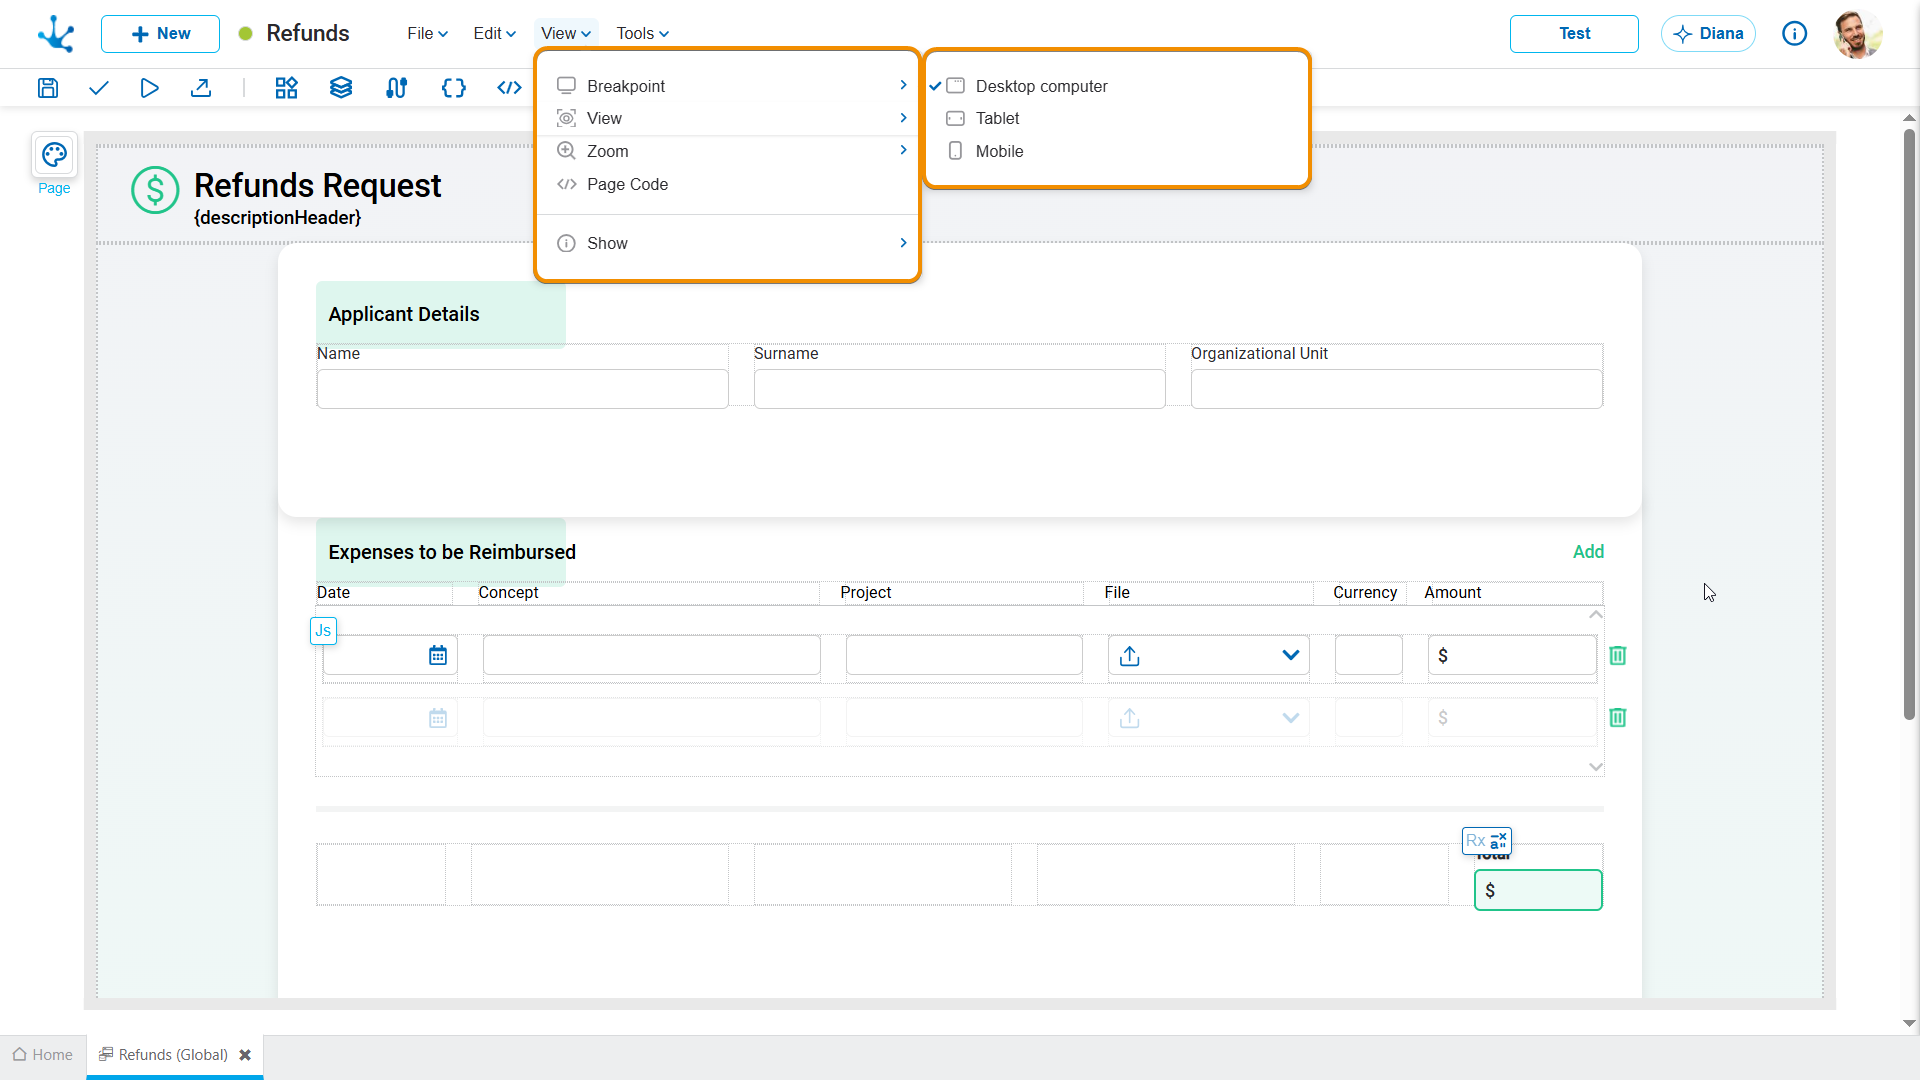Click the export share icon
This screenshot has width=1920, height=1080.
(x=201, y=88)
